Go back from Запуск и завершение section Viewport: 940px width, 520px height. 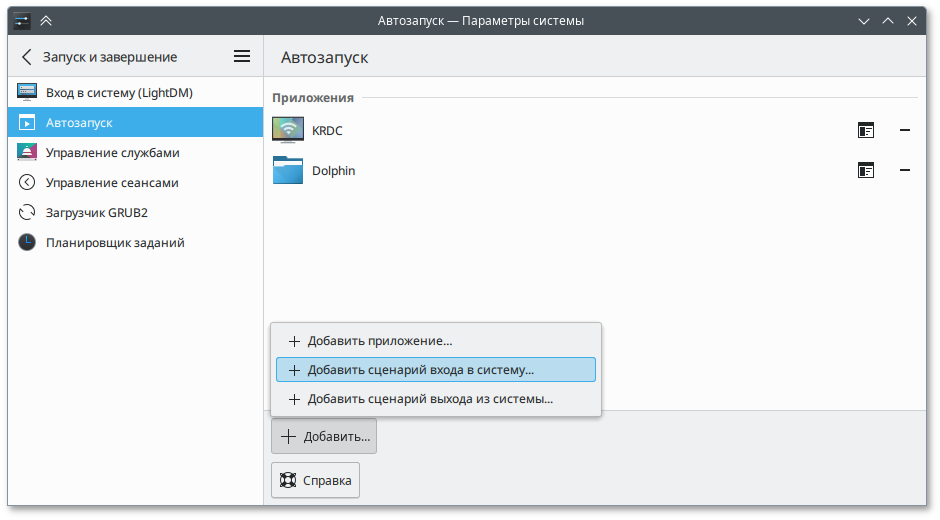[x=26, y=57]
